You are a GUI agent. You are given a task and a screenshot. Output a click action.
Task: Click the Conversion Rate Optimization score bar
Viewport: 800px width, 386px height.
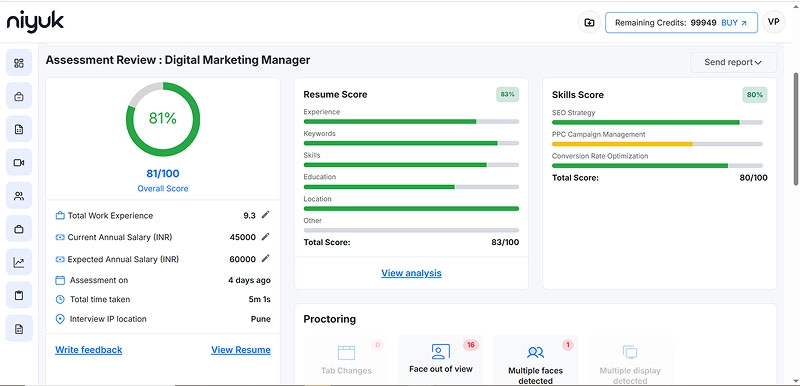point(657,166)
